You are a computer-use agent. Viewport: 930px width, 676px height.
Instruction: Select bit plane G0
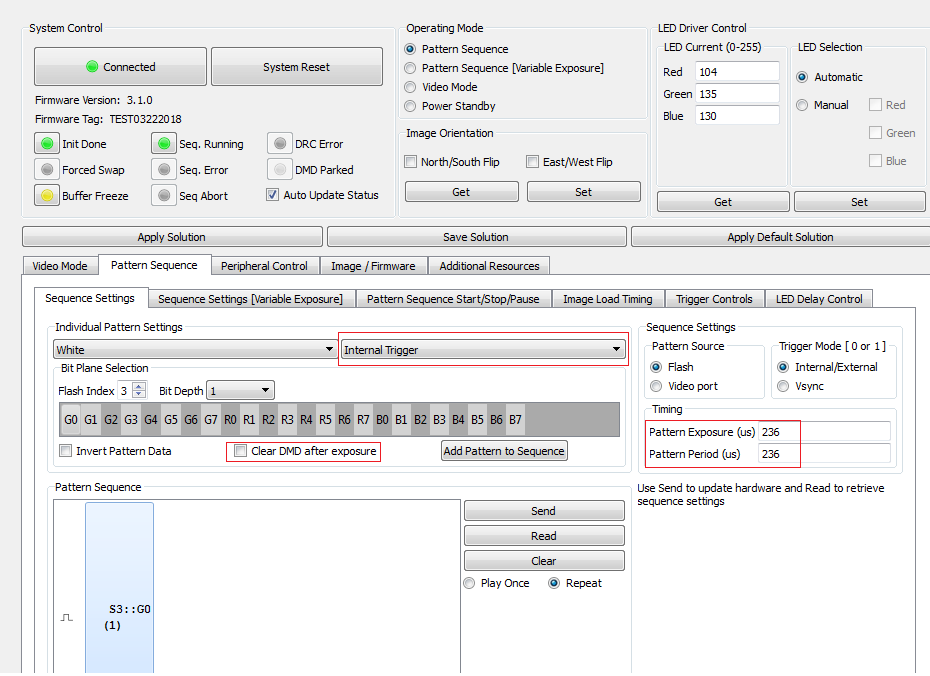(71, 420)
